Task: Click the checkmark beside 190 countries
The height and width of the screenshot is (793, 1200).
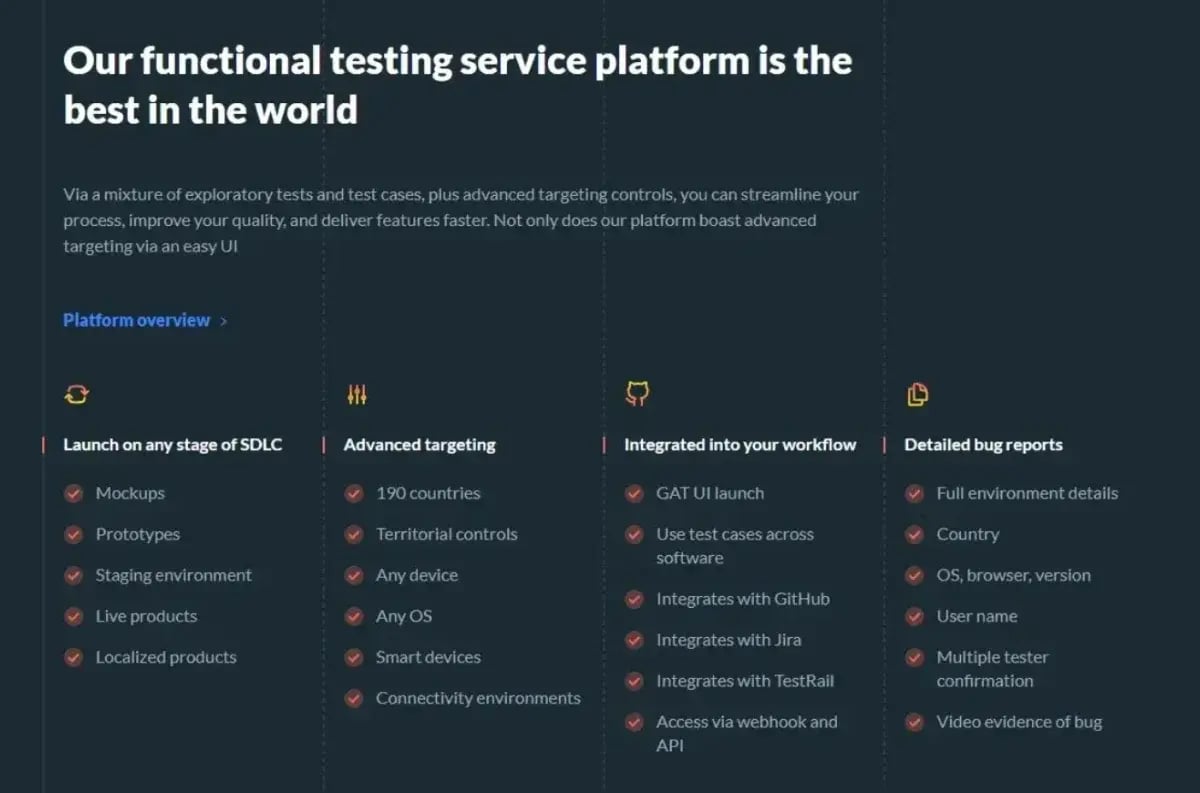Action: point(354,493)
